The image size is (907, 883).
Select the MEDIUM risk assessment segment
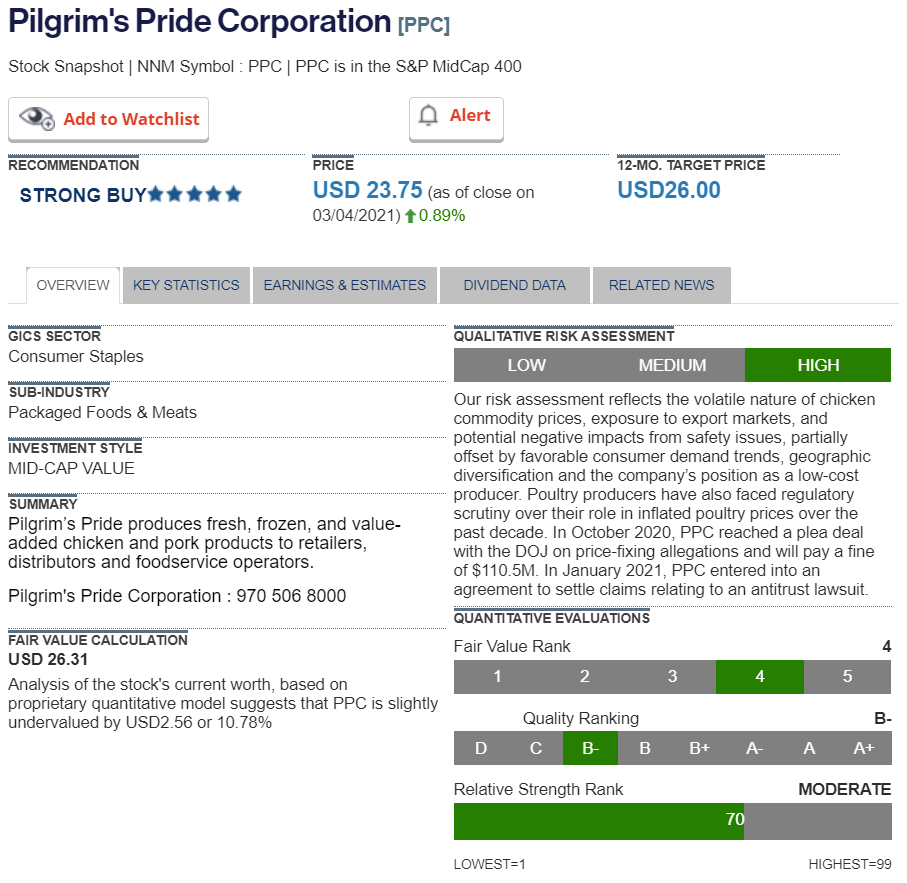(x=672, y=365)
